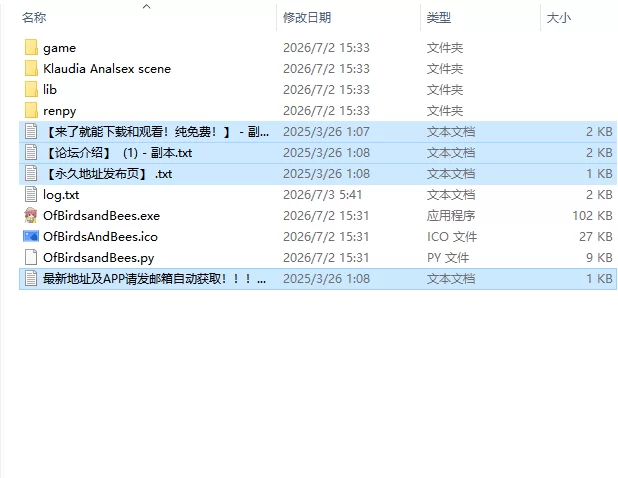This screenshot has width=618, height=478.
Task: Click the PY 文件 type cell
Action: coord(448,258)
